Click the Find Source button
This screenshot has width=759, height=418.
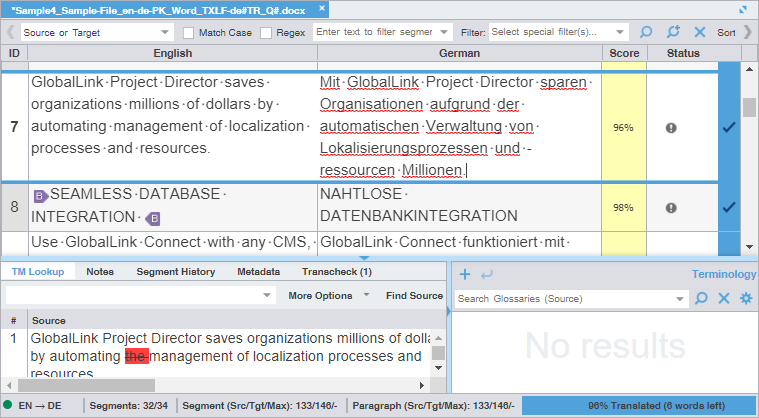click(x=414, y=295)
